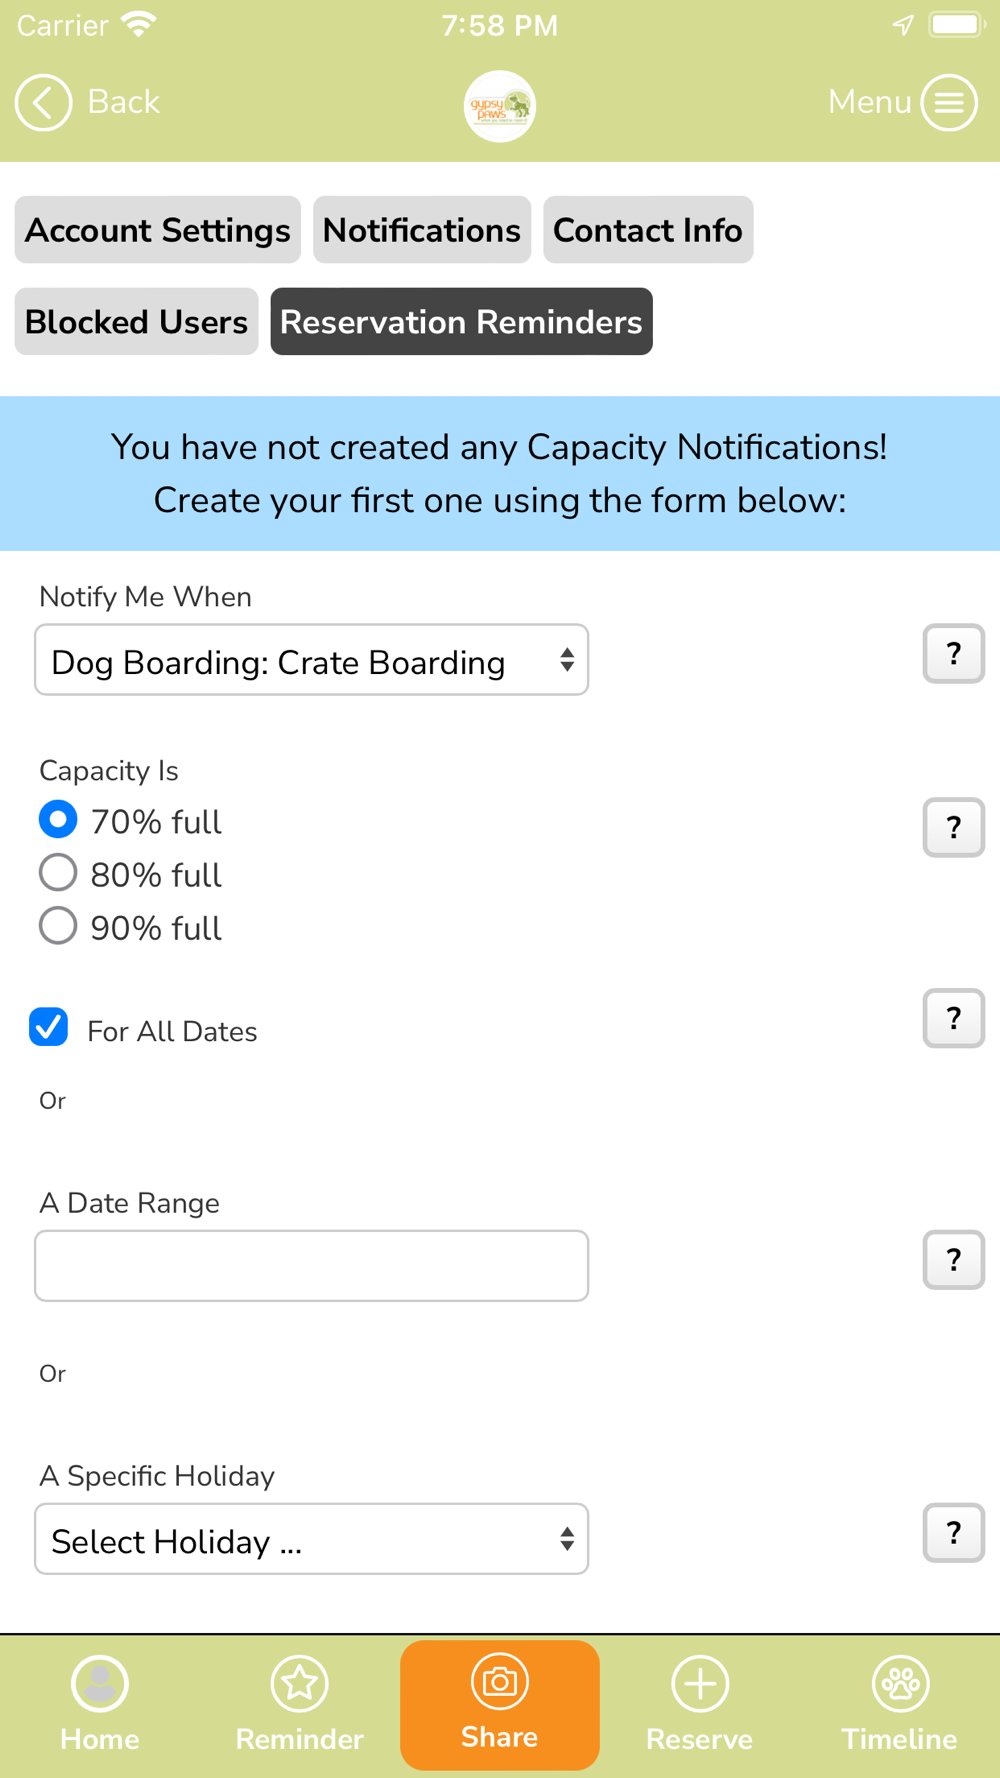
Task: Select the 70% full radio option
Action: click(58, 819)
